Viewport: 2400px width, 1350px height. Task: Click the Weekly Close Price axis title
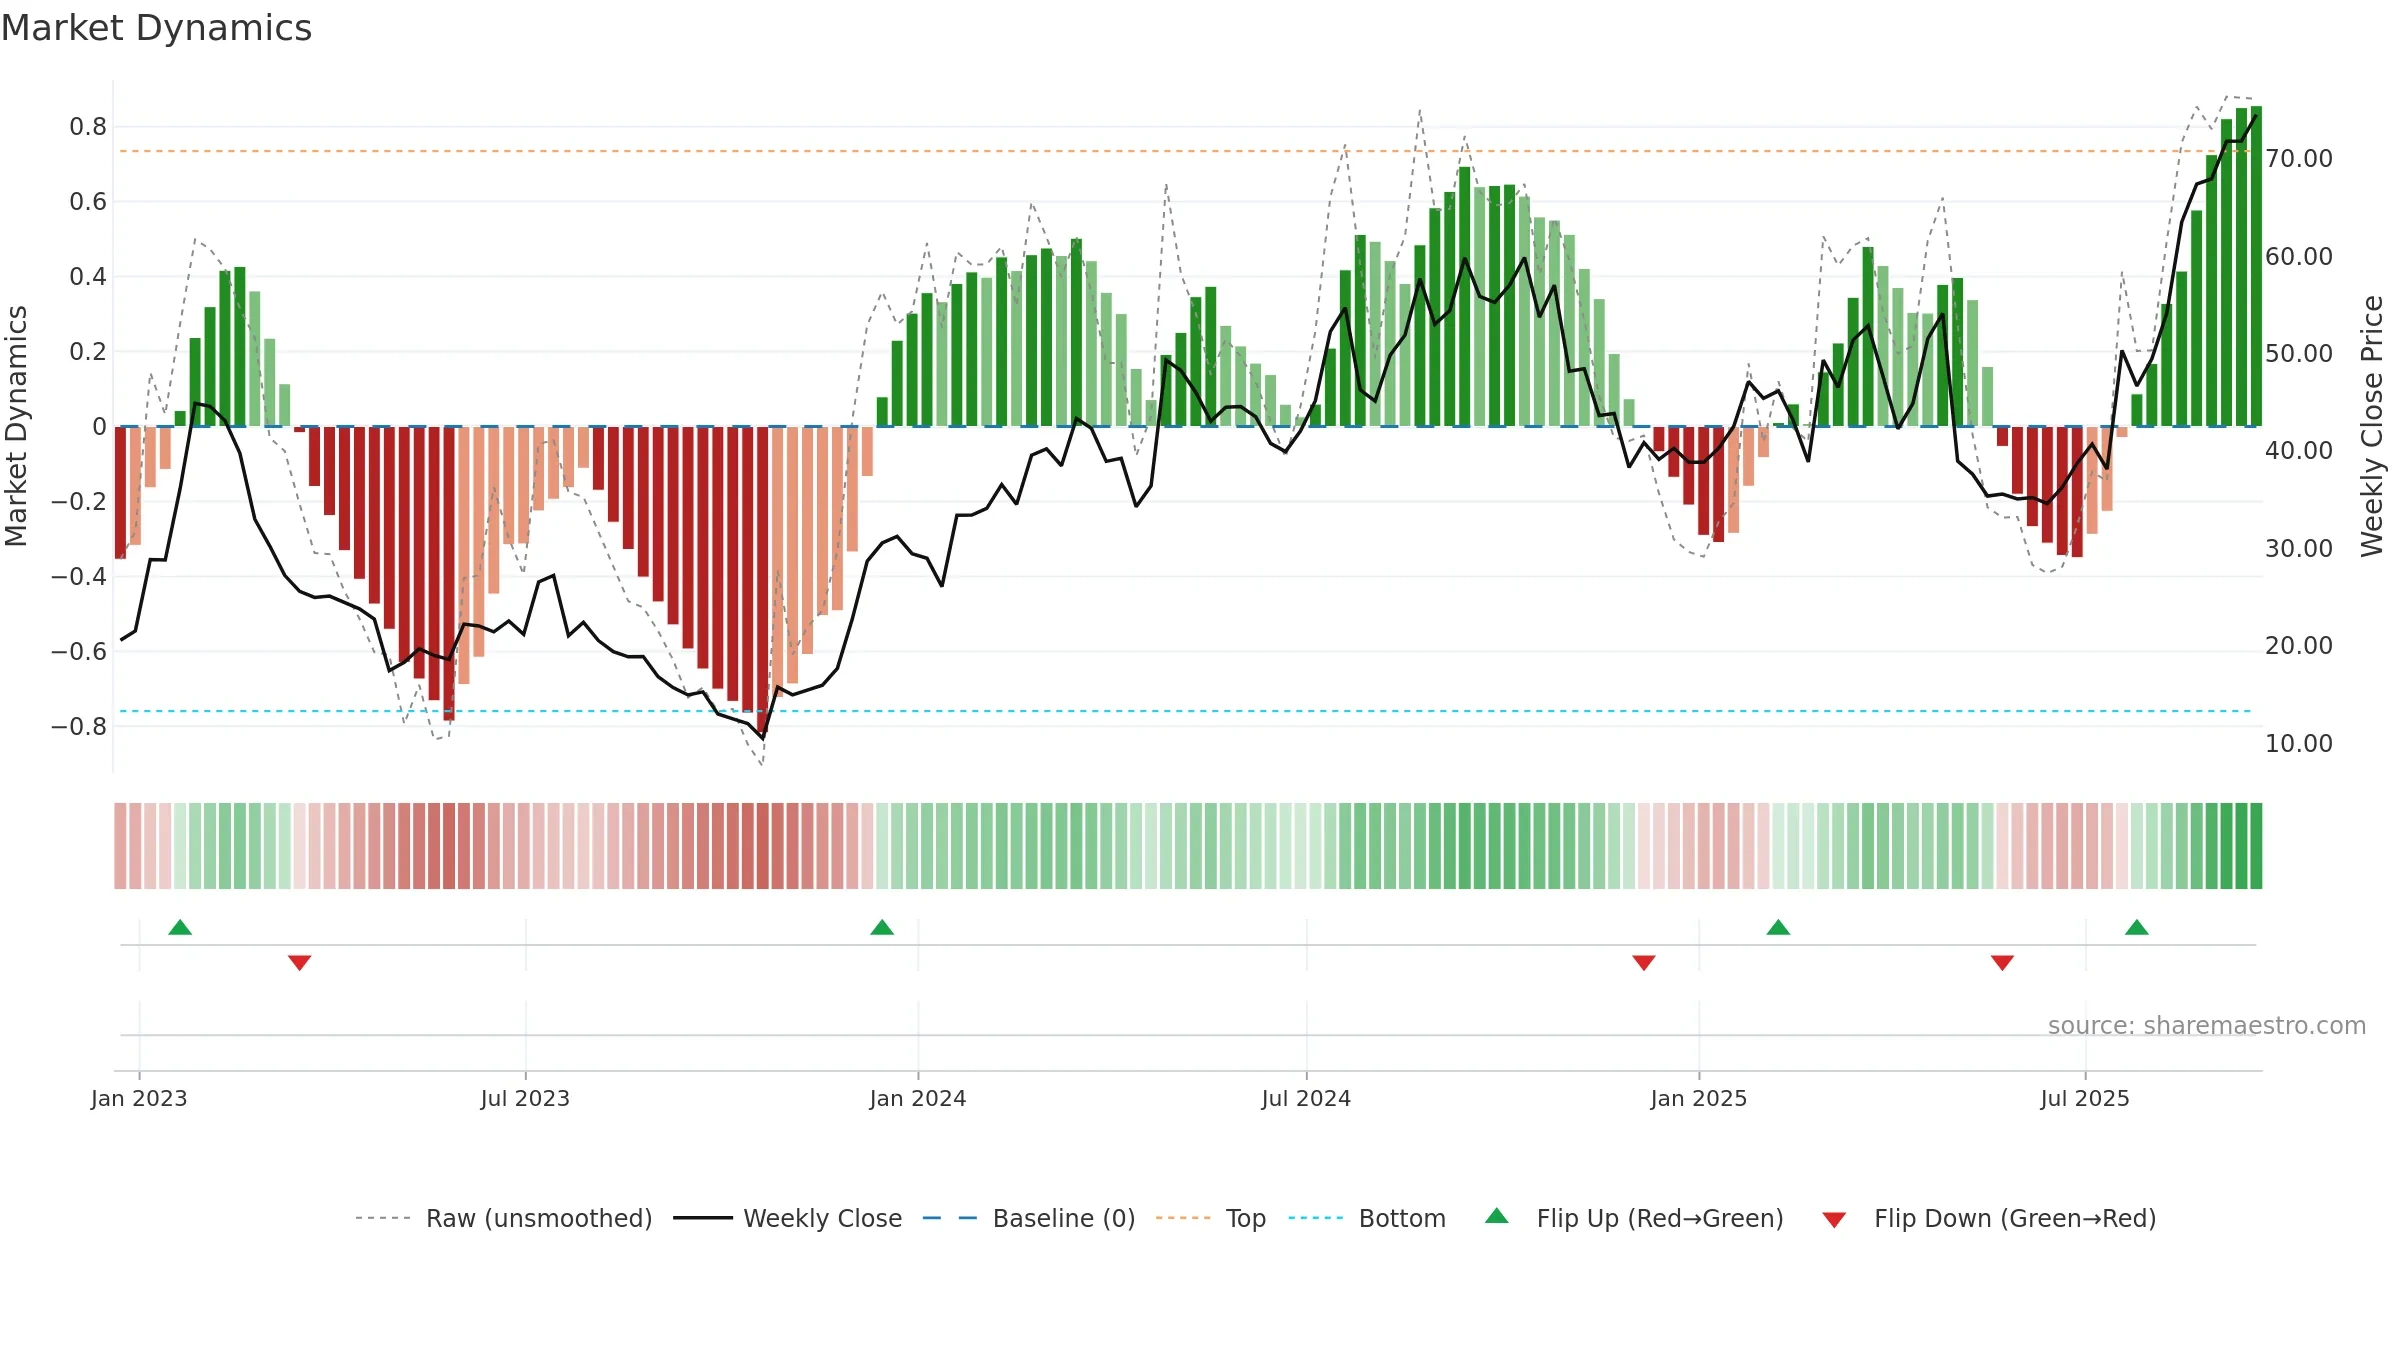tap(2372, 426)
